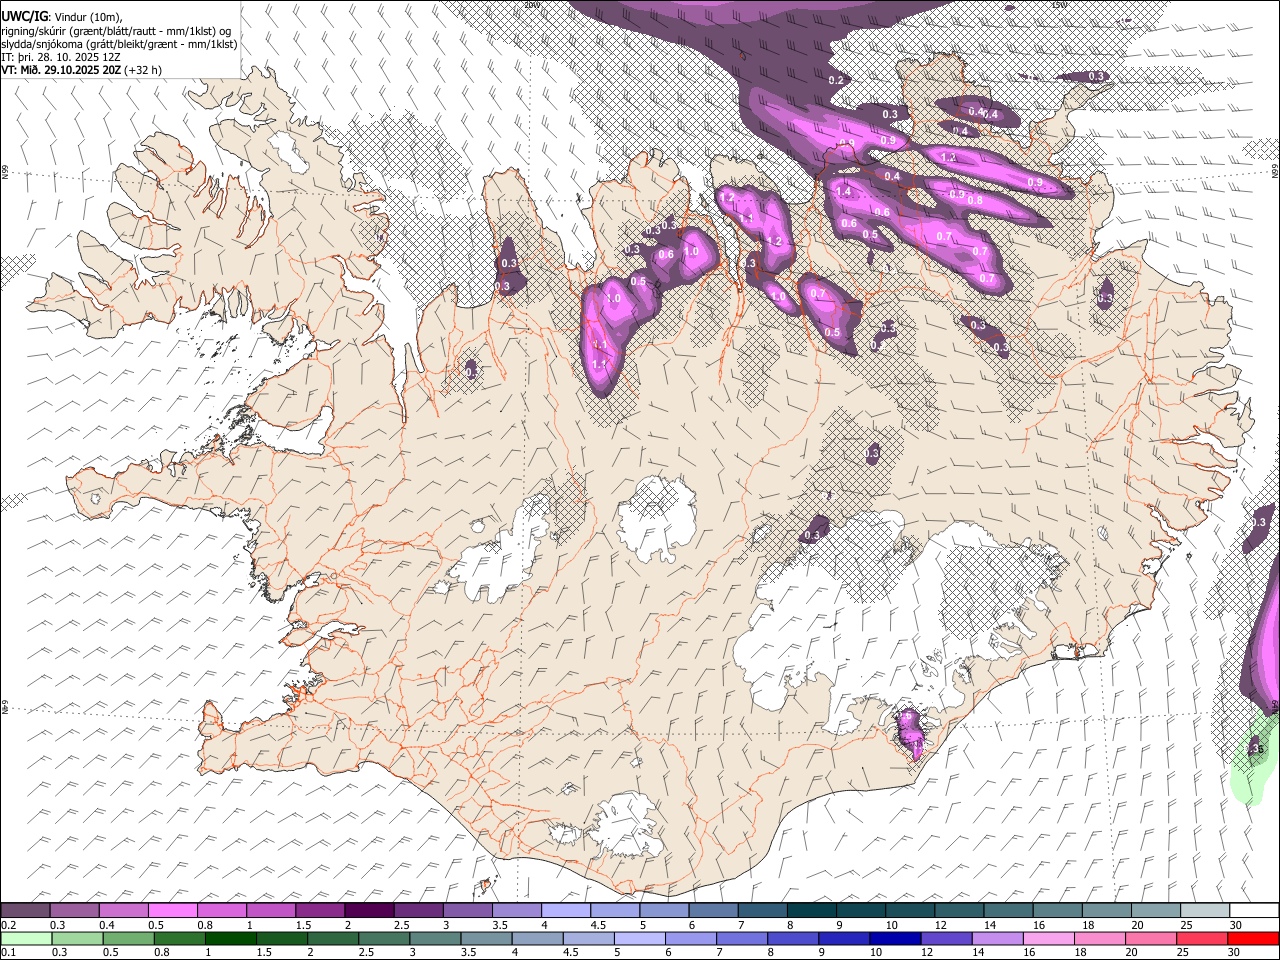Select the '0.36' value in the green rain area

point(1256,748)
